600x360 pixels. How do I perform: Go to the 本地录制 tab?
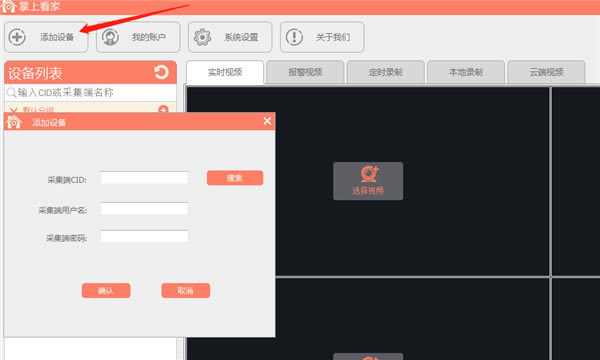466,72
